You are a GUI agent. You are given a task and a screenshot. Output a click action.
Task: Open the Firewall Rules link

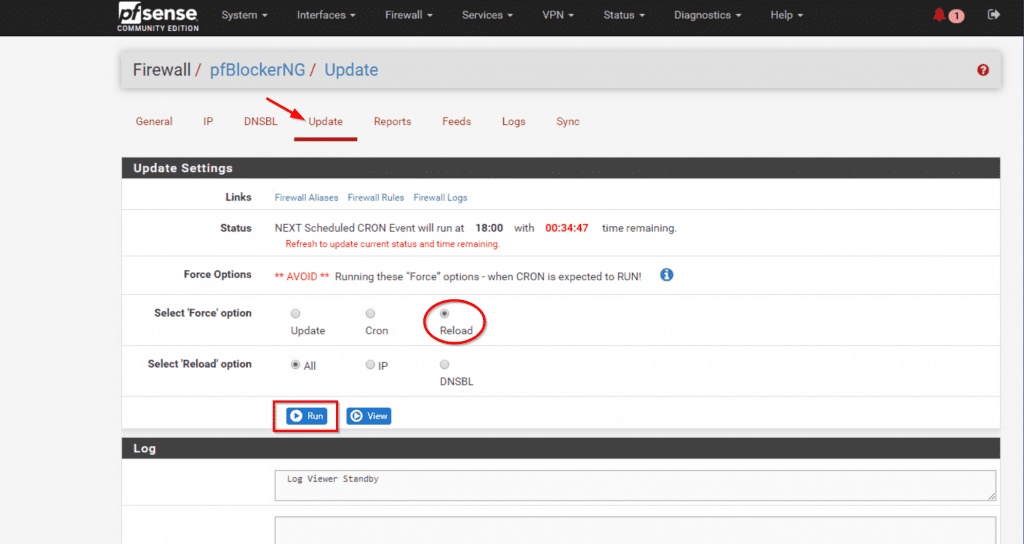click(376, 197)
